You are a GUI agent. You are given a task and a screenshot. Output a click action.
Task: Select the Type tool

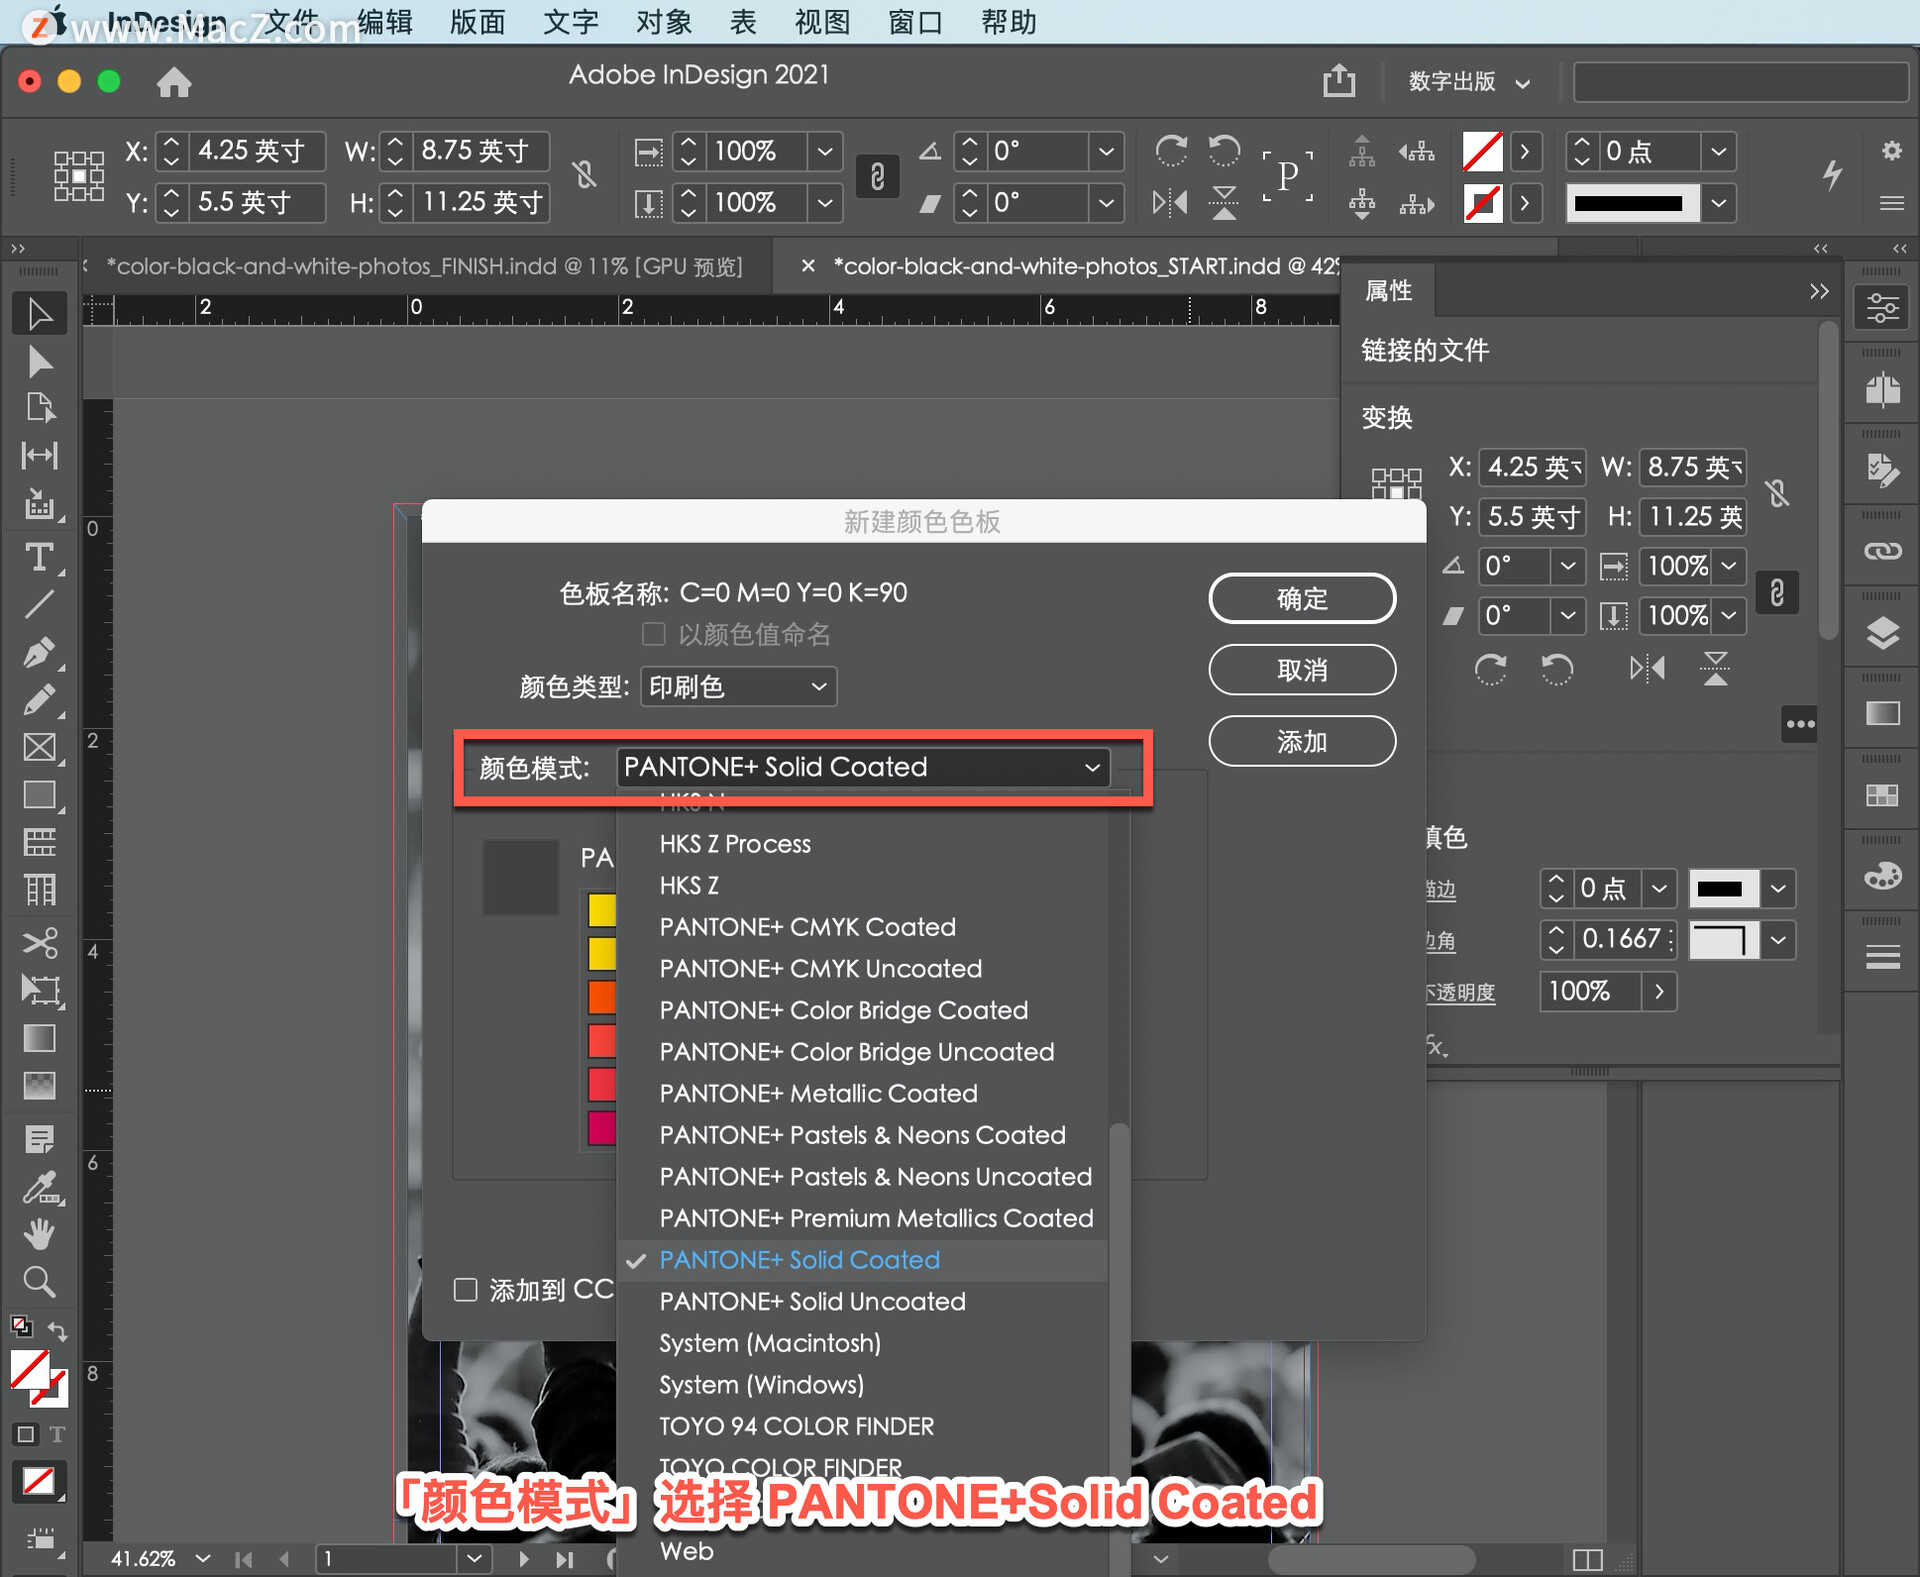click(40, 557)
